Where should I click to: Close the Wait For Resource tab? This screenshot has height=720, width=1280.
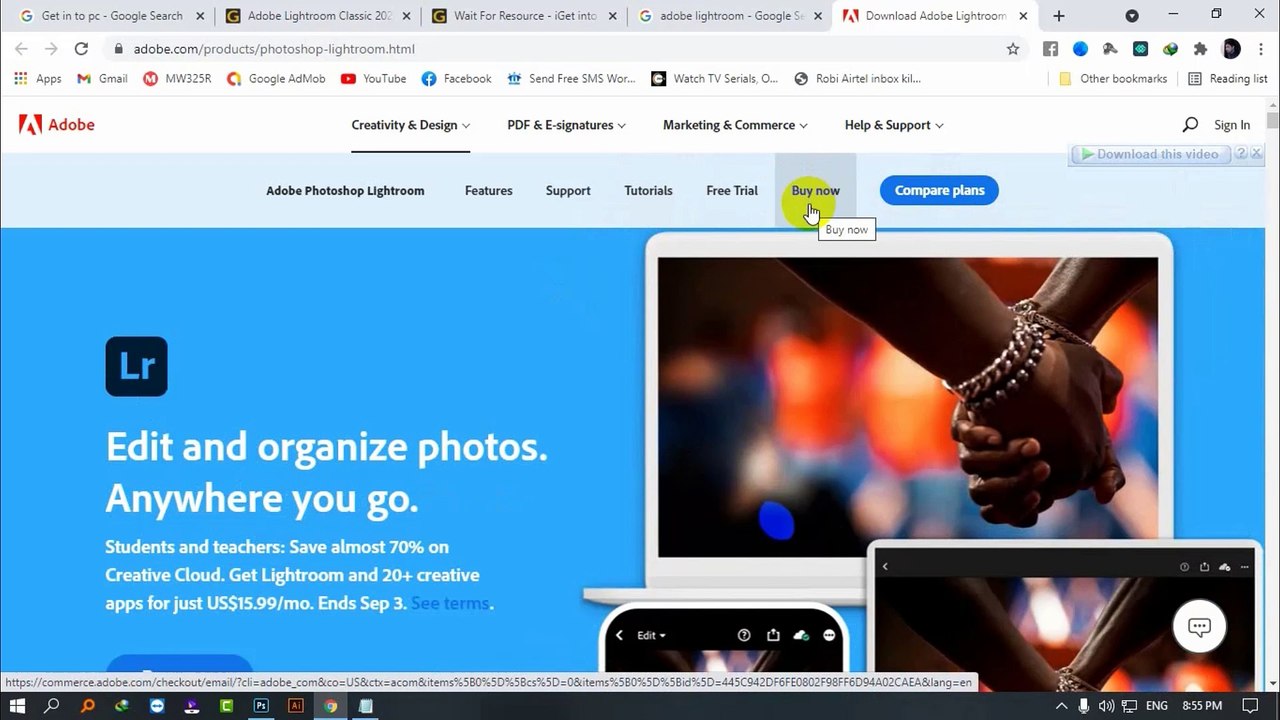pos(613,16)
